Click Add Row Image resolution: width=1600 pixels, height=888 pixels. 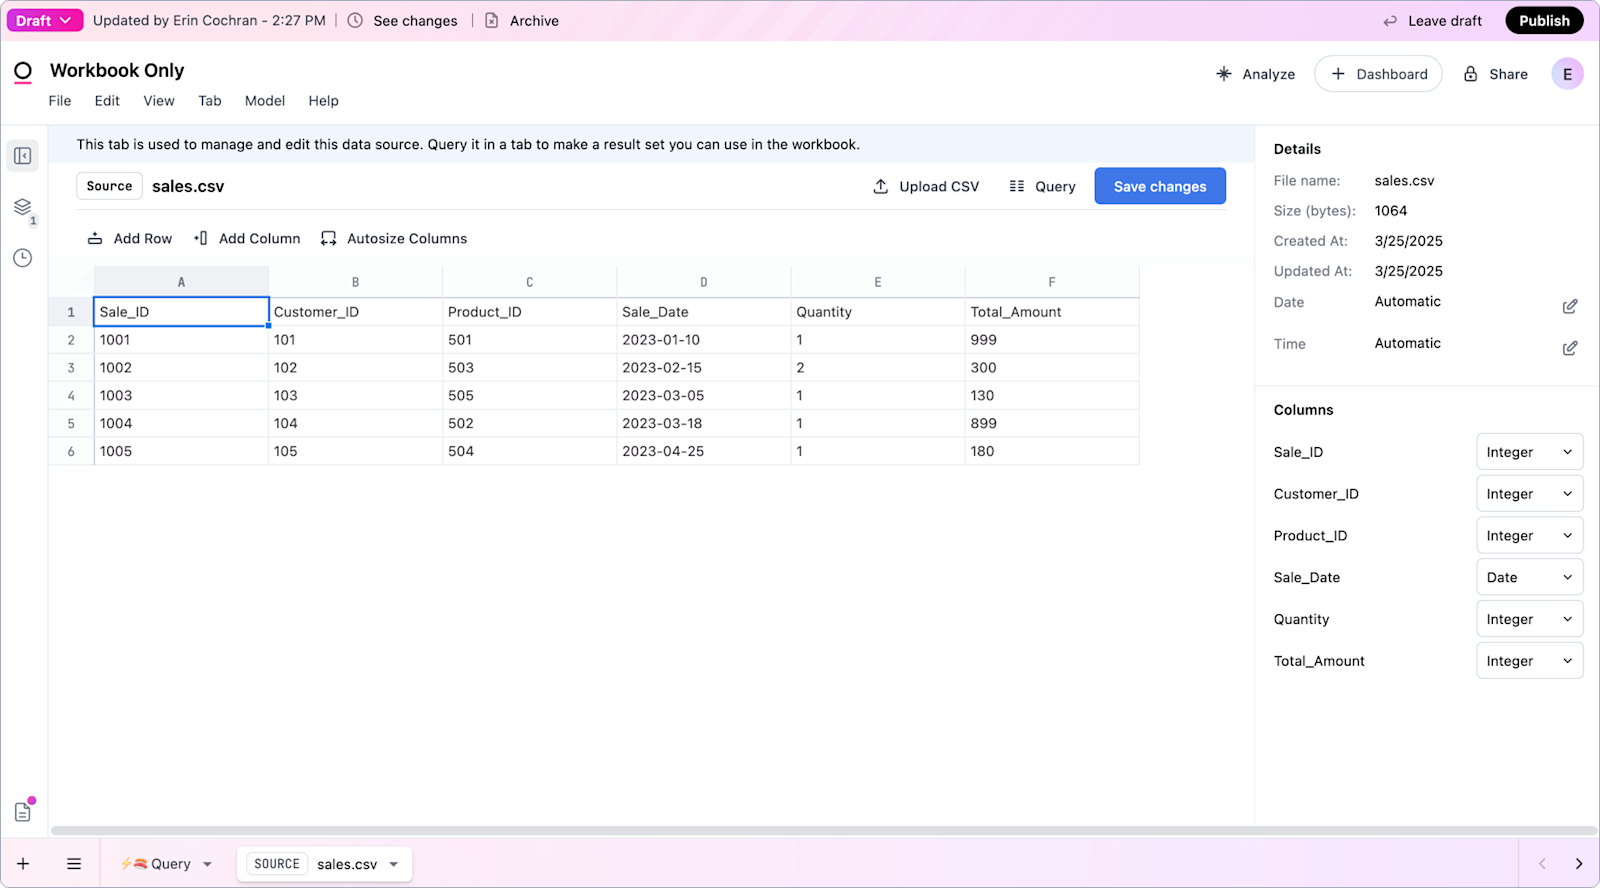coord(130,238)
